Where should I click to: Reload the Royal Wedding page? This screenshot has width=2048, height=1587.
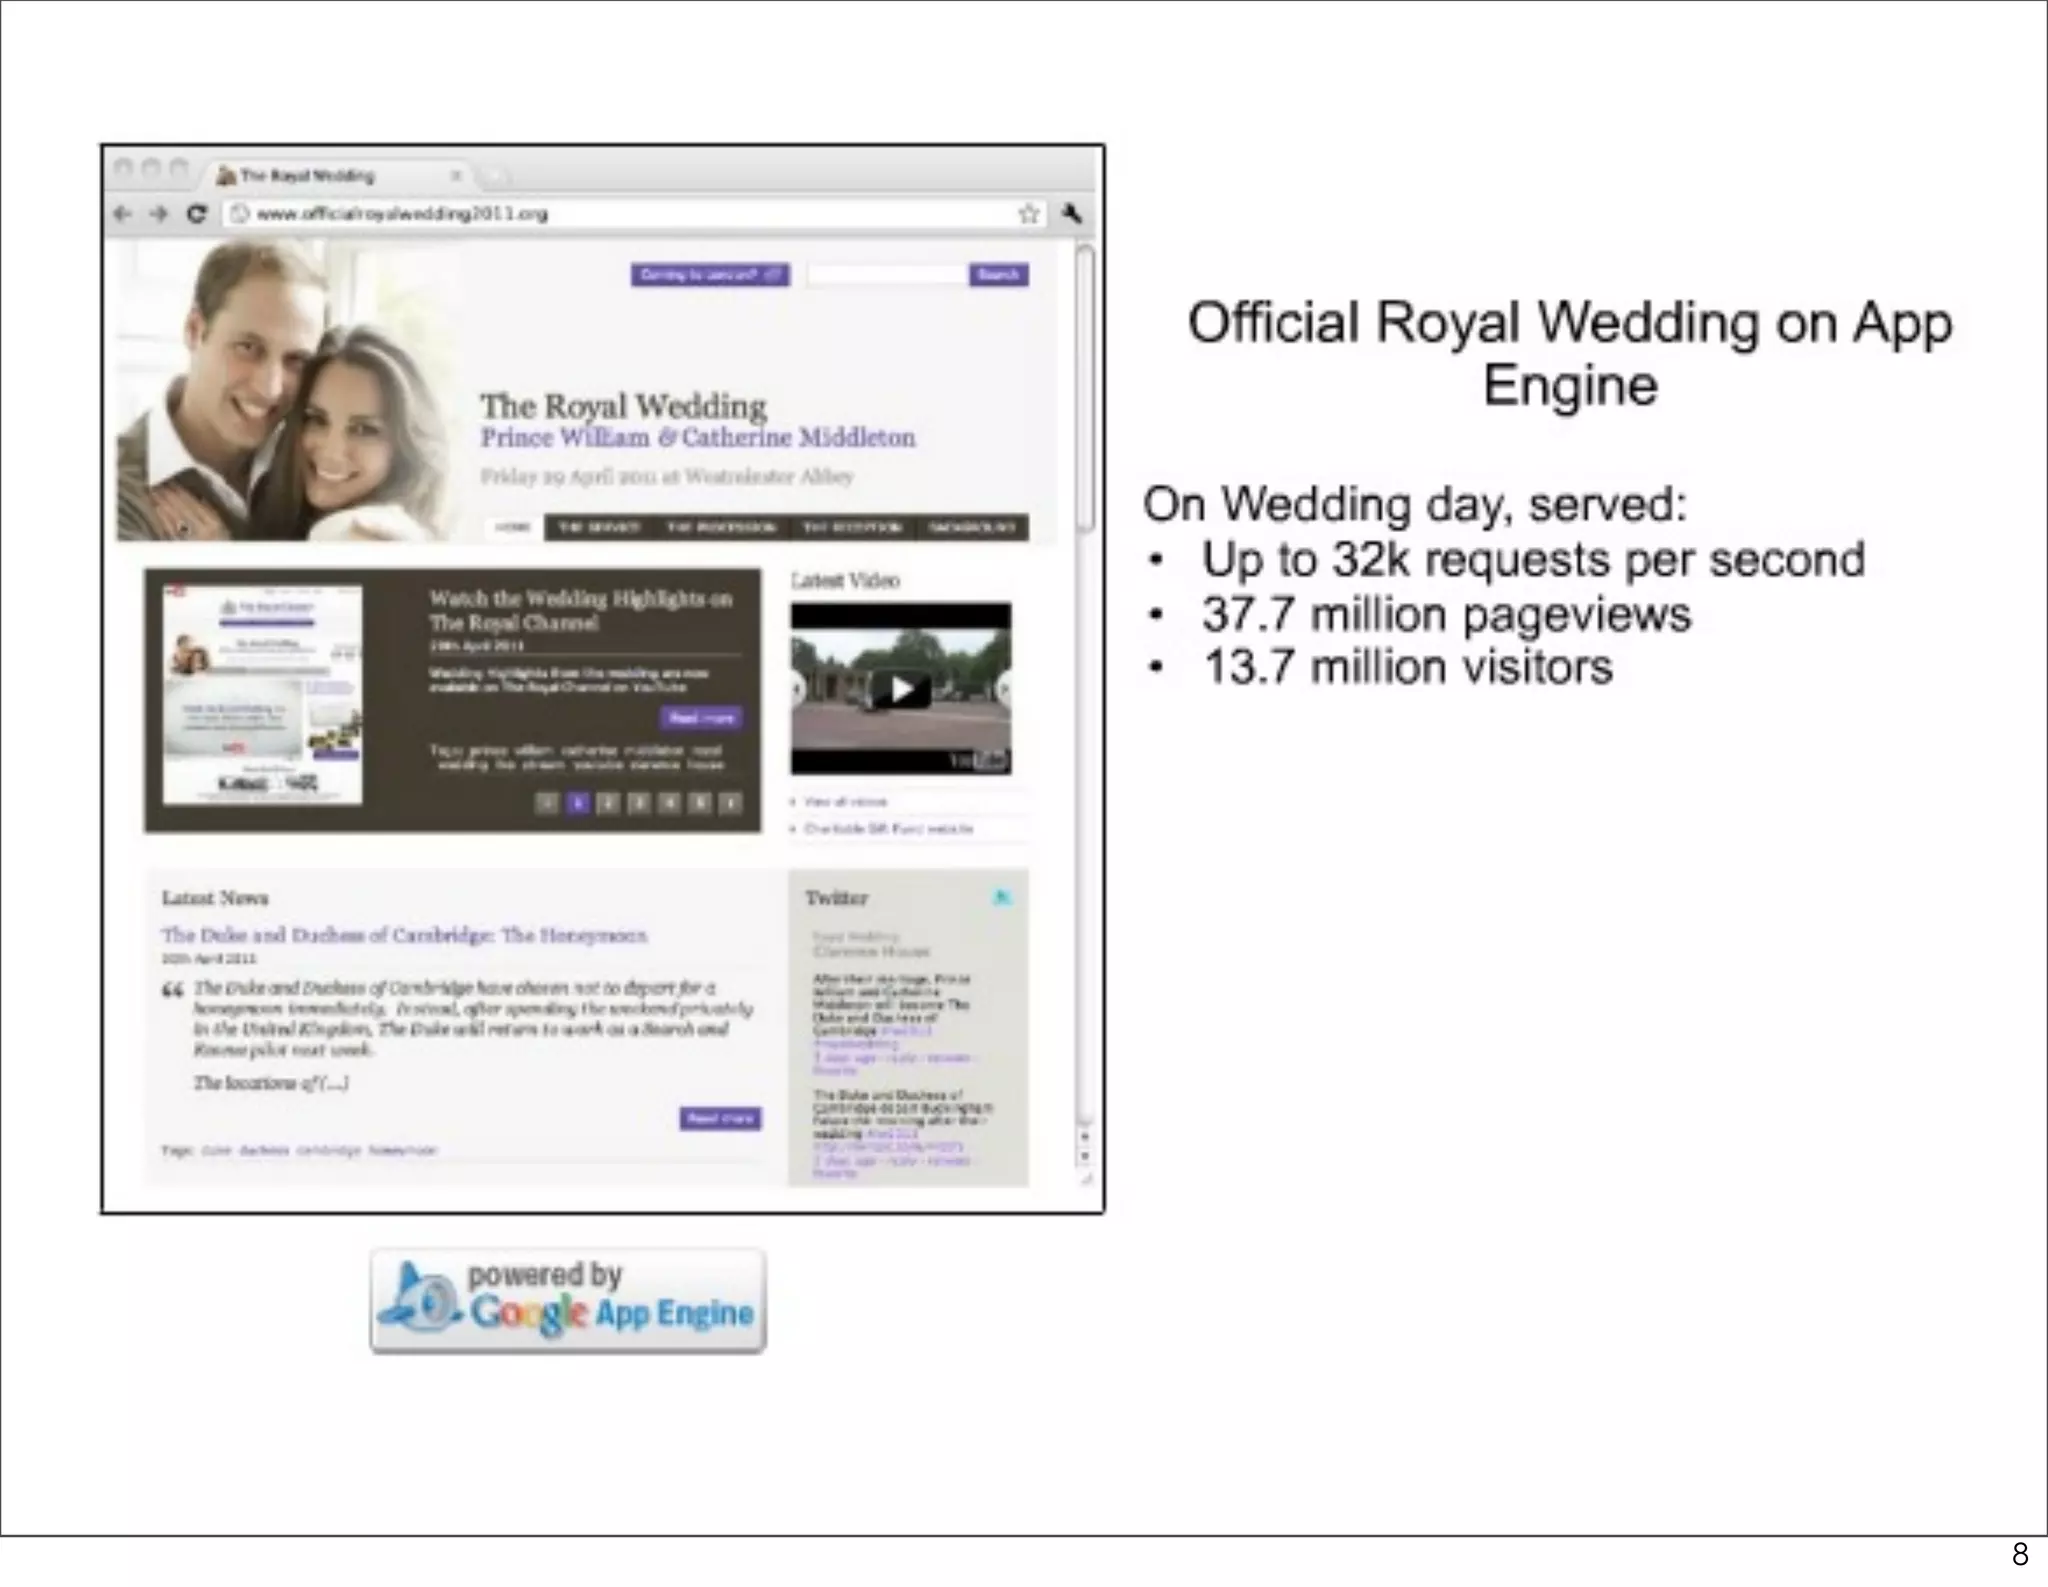click(x=196, y=214)
